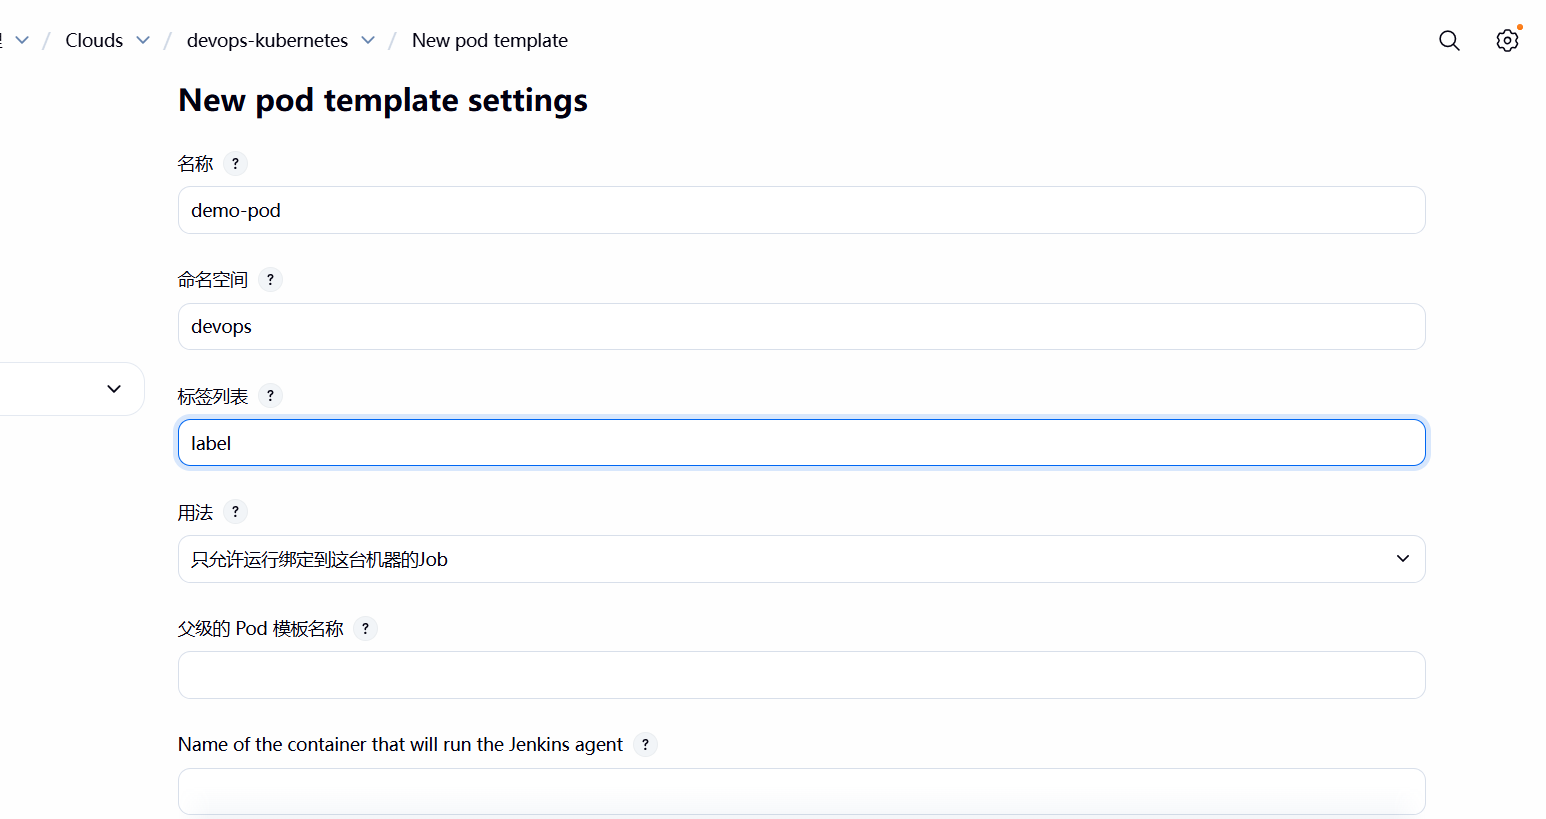Image resolution: width=1546 pixels, height=819 pixels.
Task: Focus the 命名空间 field containing devops
Action: pyautogui.click(x=801, y=326)
